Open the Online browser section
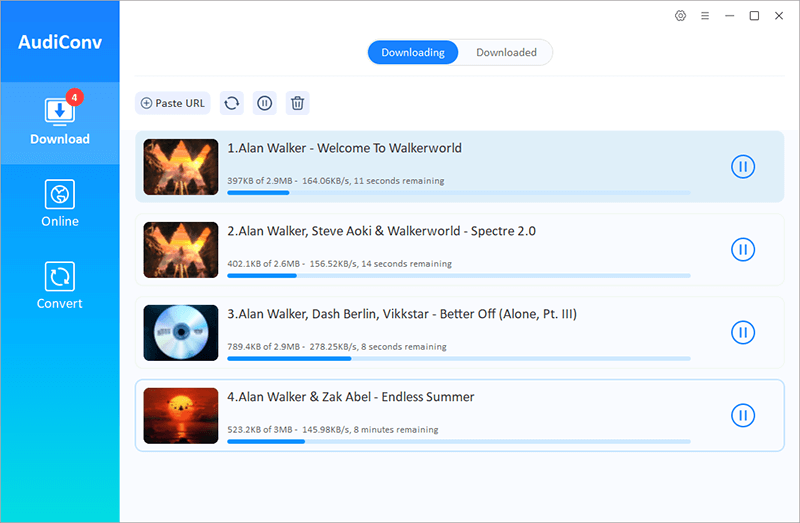Screen dimensions: 800x523 [x=60, y=203]
